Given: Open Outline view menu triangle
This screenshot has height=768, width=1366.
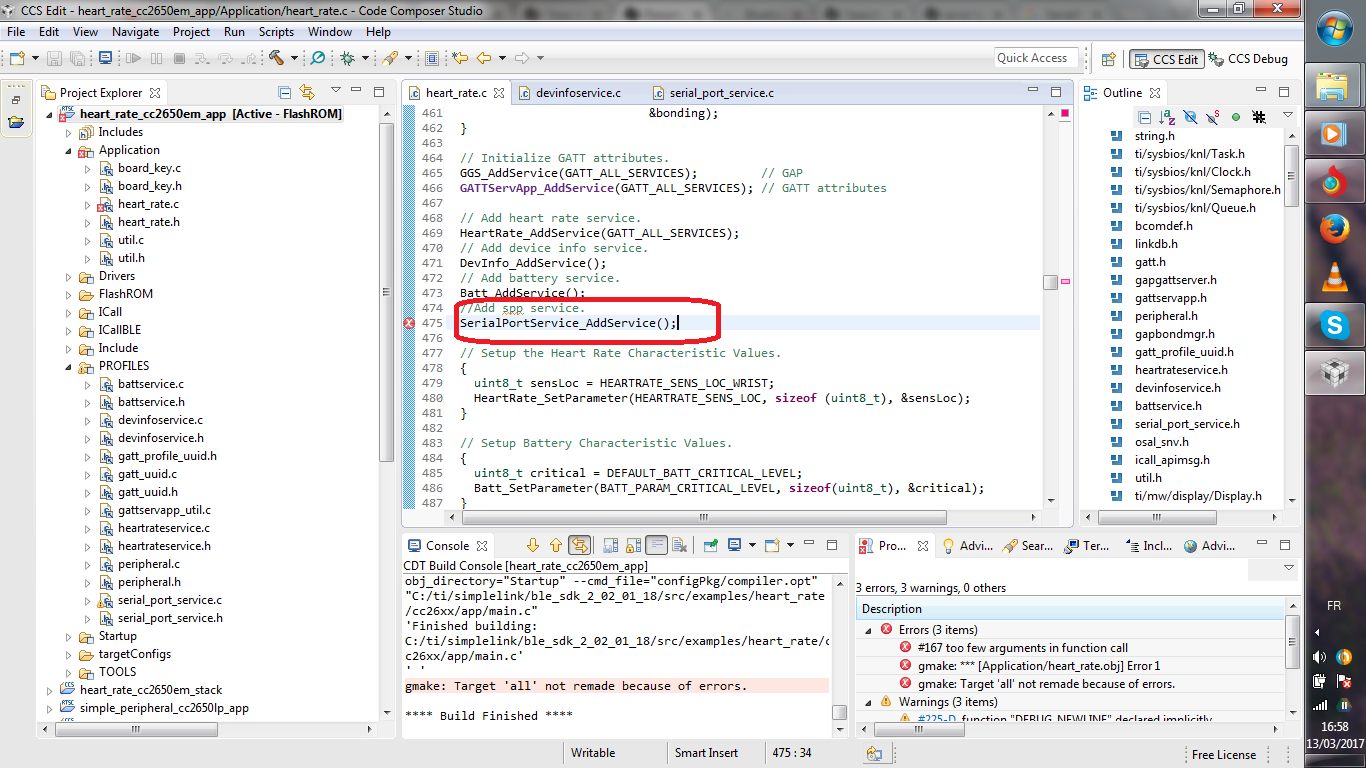Looking at the screenshot, I should 1288,115.
